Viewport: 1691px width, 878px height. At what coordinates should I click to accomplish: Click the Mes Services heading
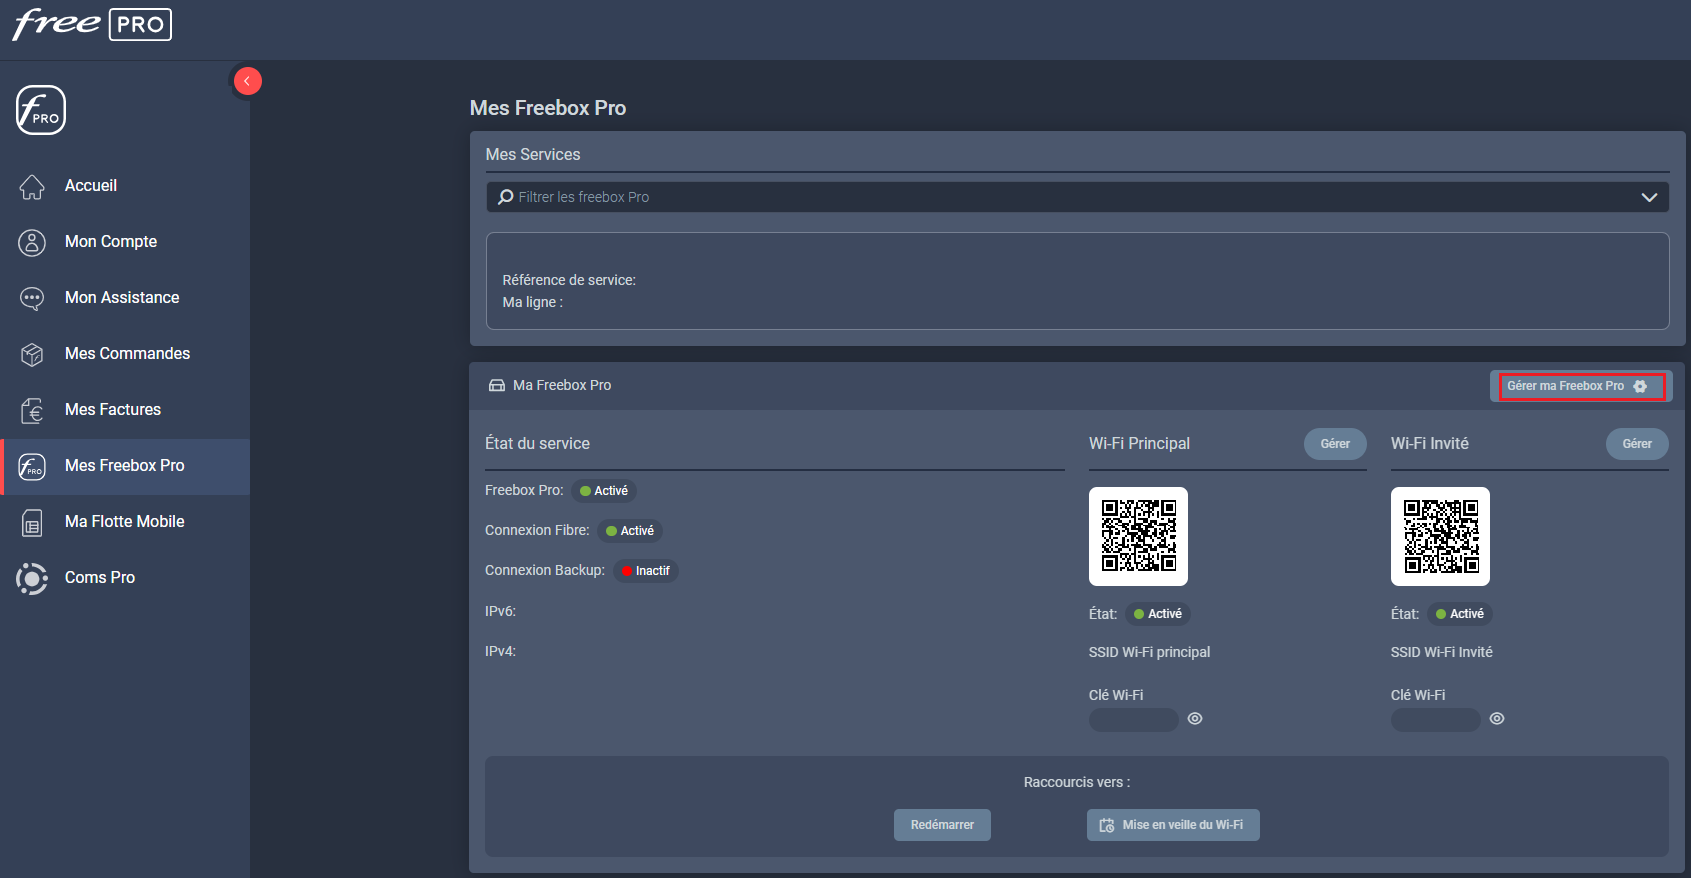point(533,155)
